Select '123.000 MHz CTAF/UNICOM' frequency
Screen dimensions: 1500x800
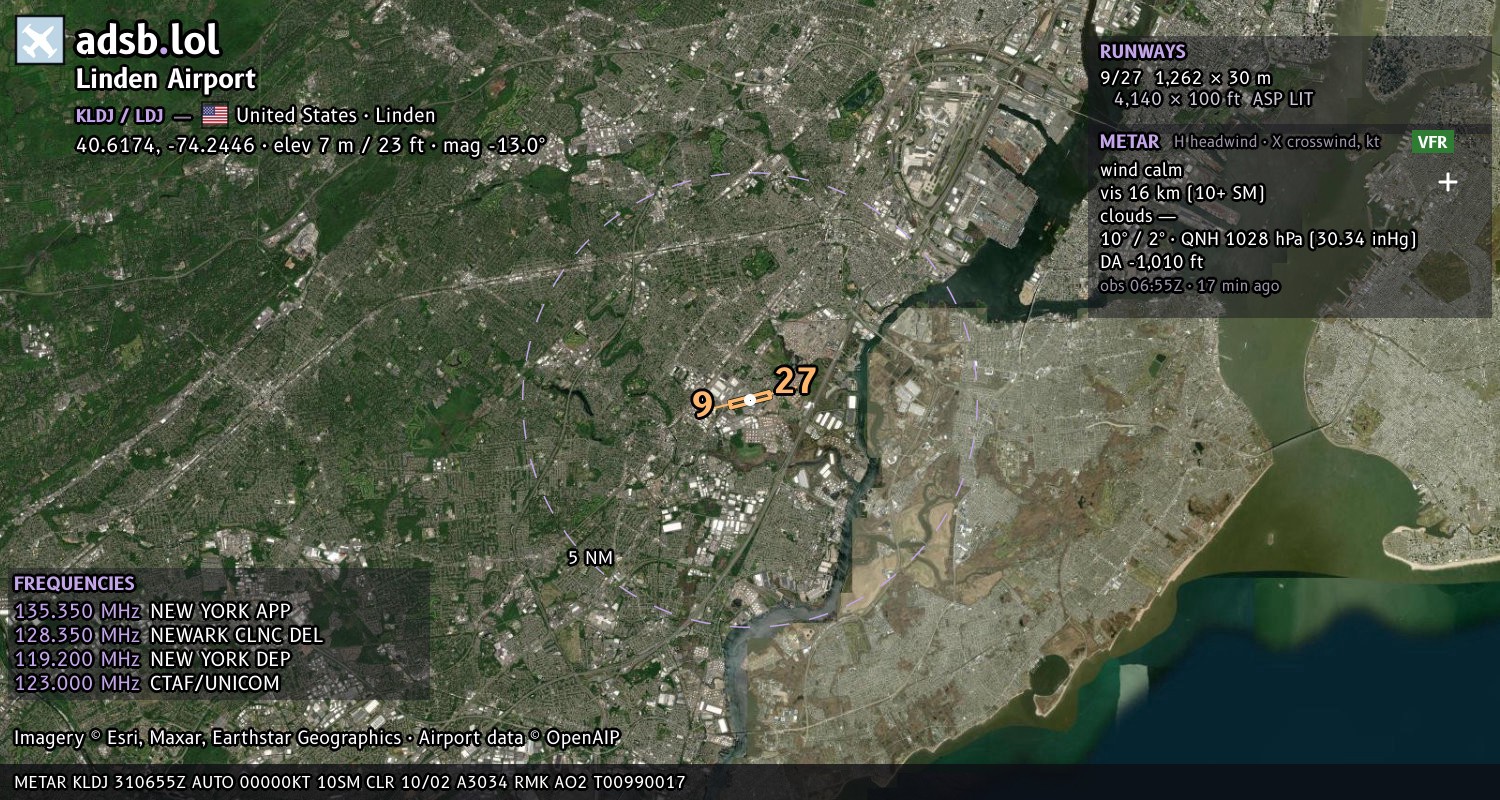tap(147, 683)
